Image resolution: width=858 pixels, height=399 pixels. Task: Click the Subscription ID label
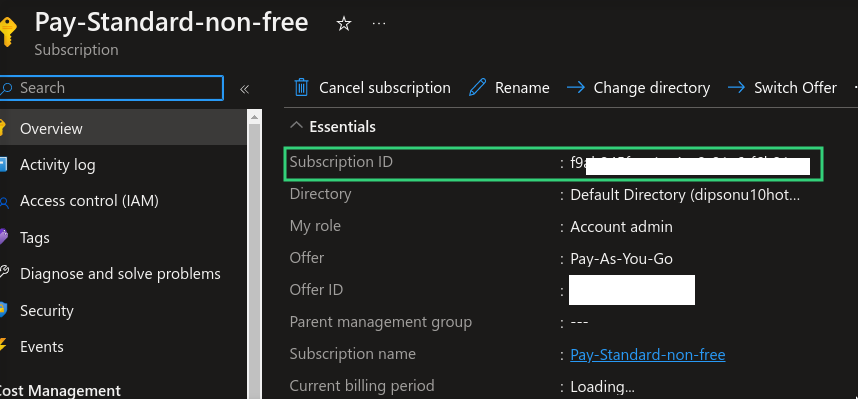click(341, 162)
